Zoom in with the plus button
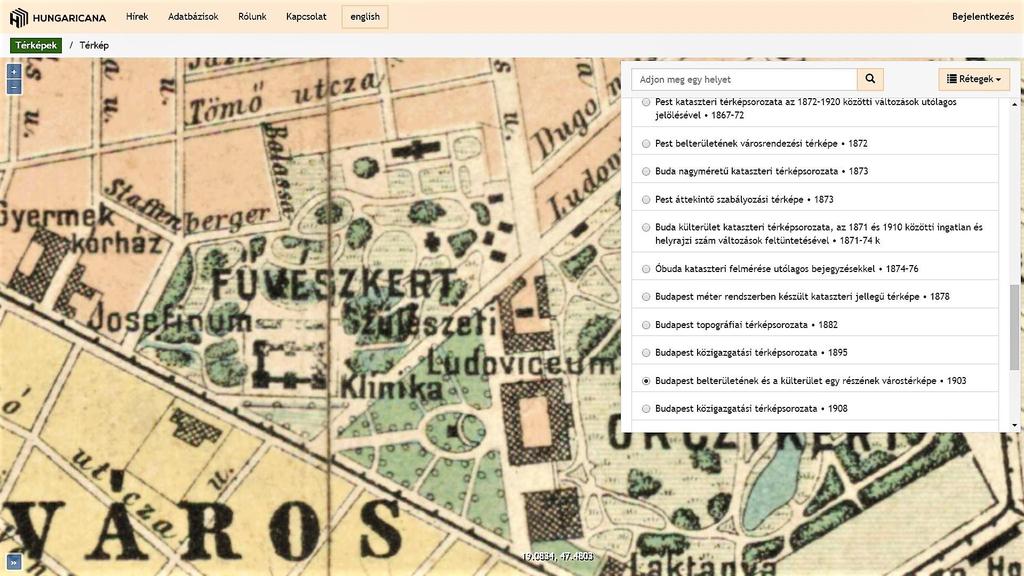The height and width of the screenshot is (576, 1024). [14, 71]
